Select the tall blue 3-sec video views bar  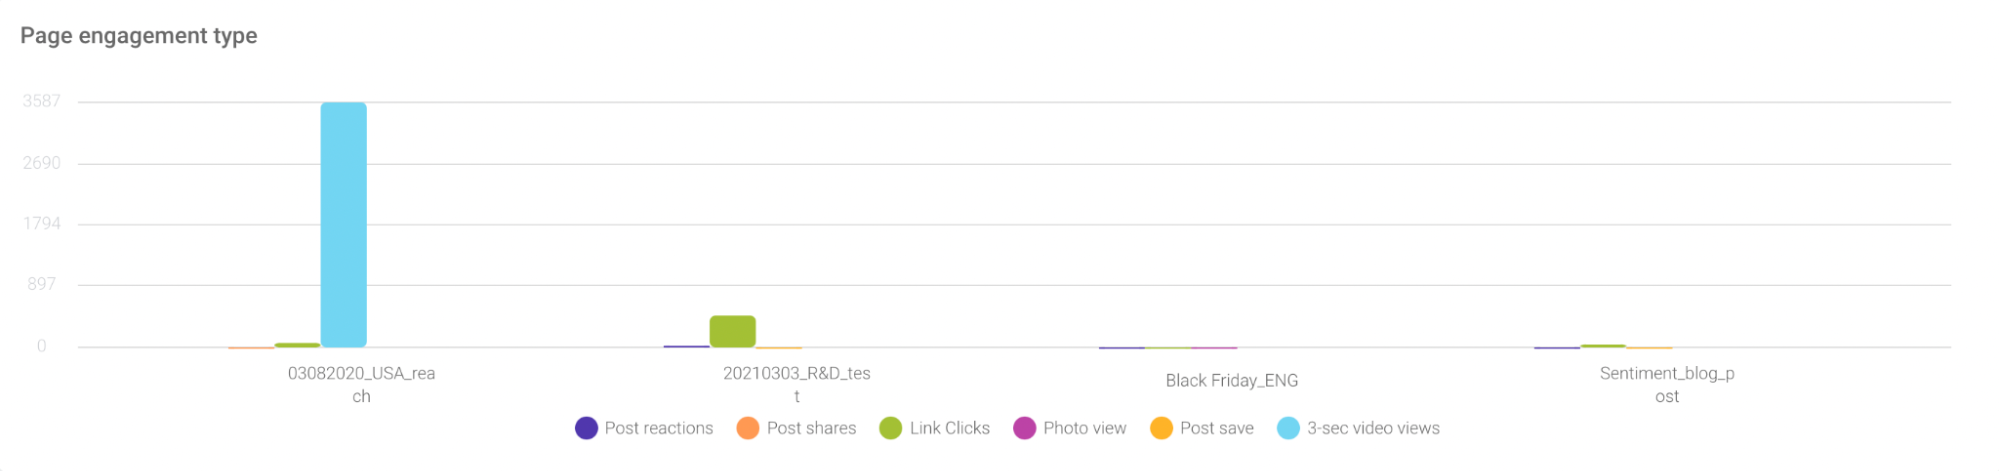343,225
